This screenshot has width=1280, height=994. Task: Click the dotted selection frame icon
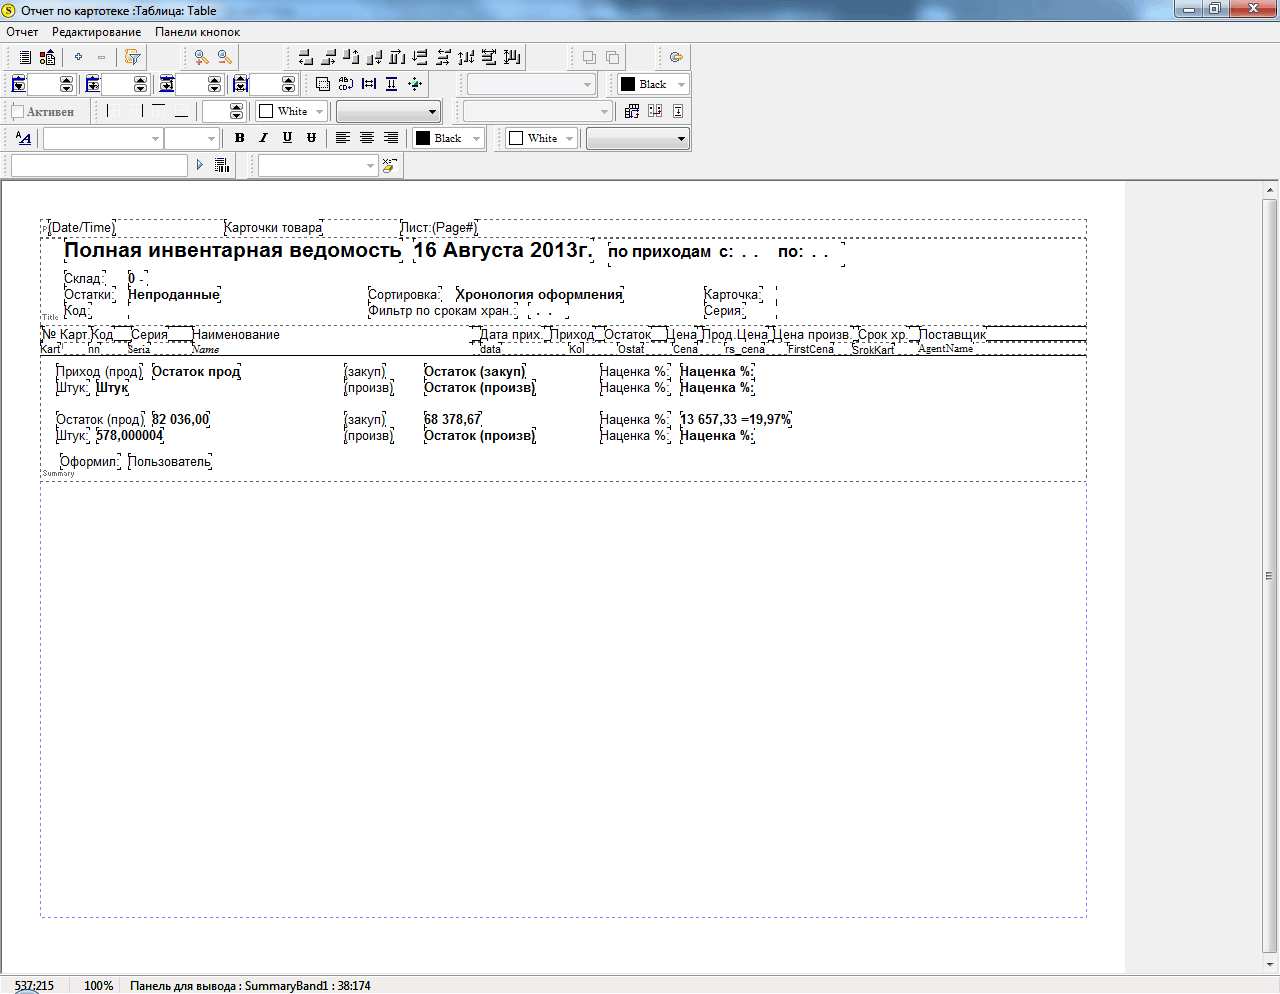click(322, 84)
